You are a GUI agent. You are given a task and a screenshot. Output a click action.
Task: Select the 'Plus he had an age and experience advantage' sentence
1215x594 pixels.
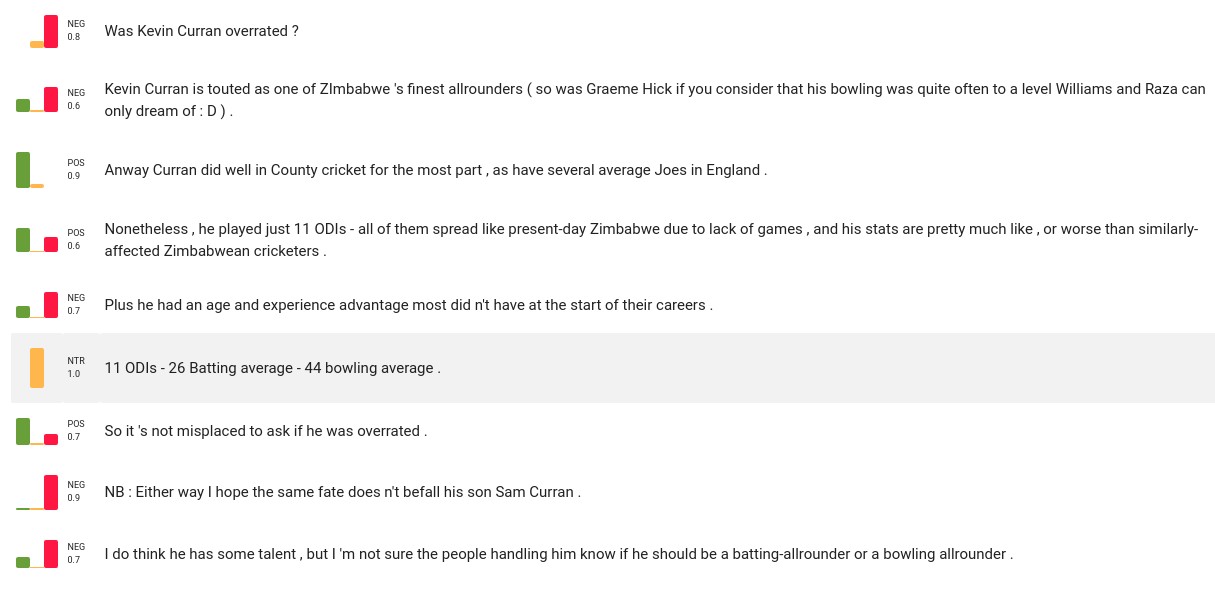[x=408, y=305]
